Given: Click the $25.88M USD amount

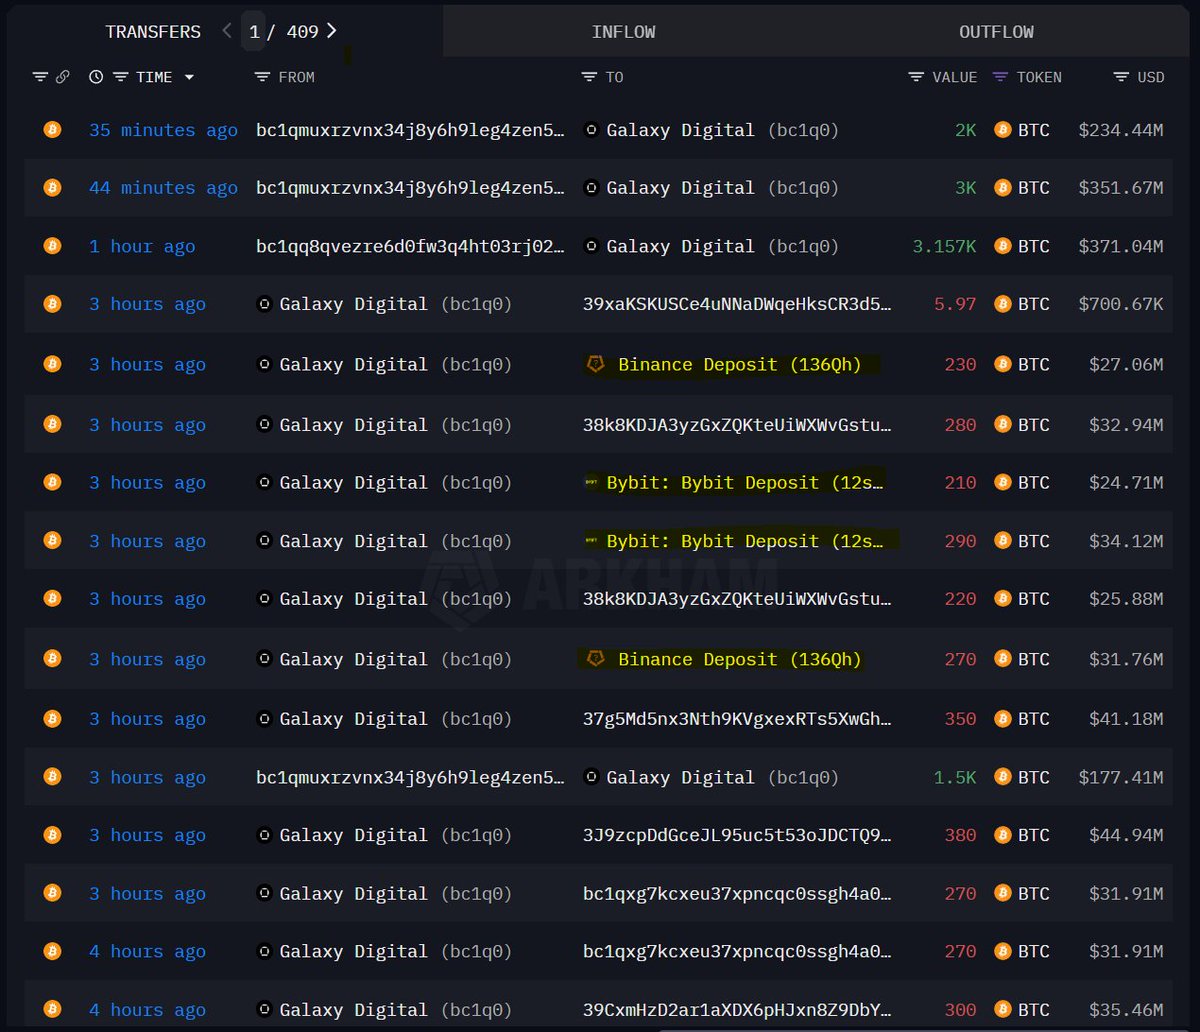Looking at the screenshot, I should click(1126, 599).
